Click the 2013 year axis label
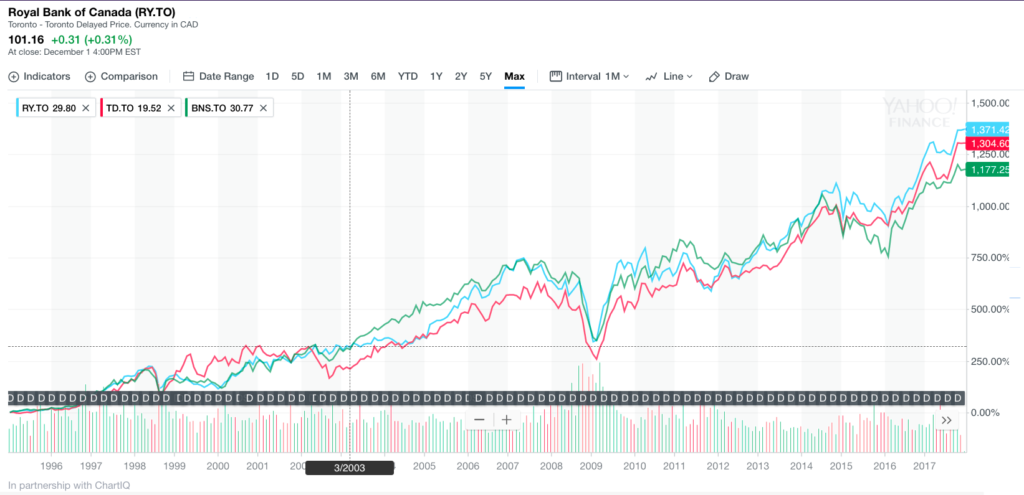 (x=758, y=466)
